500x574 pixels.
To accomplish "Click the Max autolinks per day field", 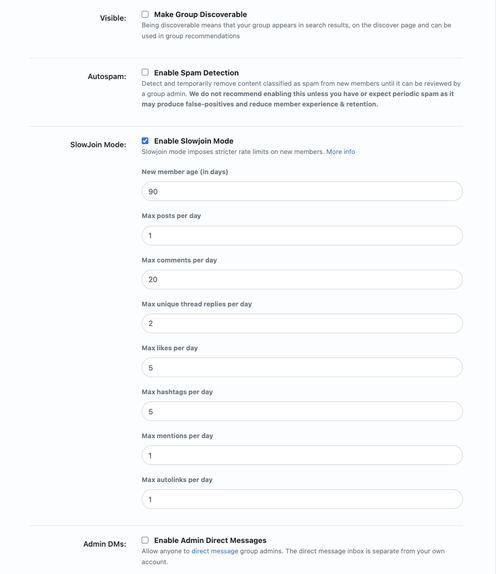I will pyautogui.click(x=302, y=499).
